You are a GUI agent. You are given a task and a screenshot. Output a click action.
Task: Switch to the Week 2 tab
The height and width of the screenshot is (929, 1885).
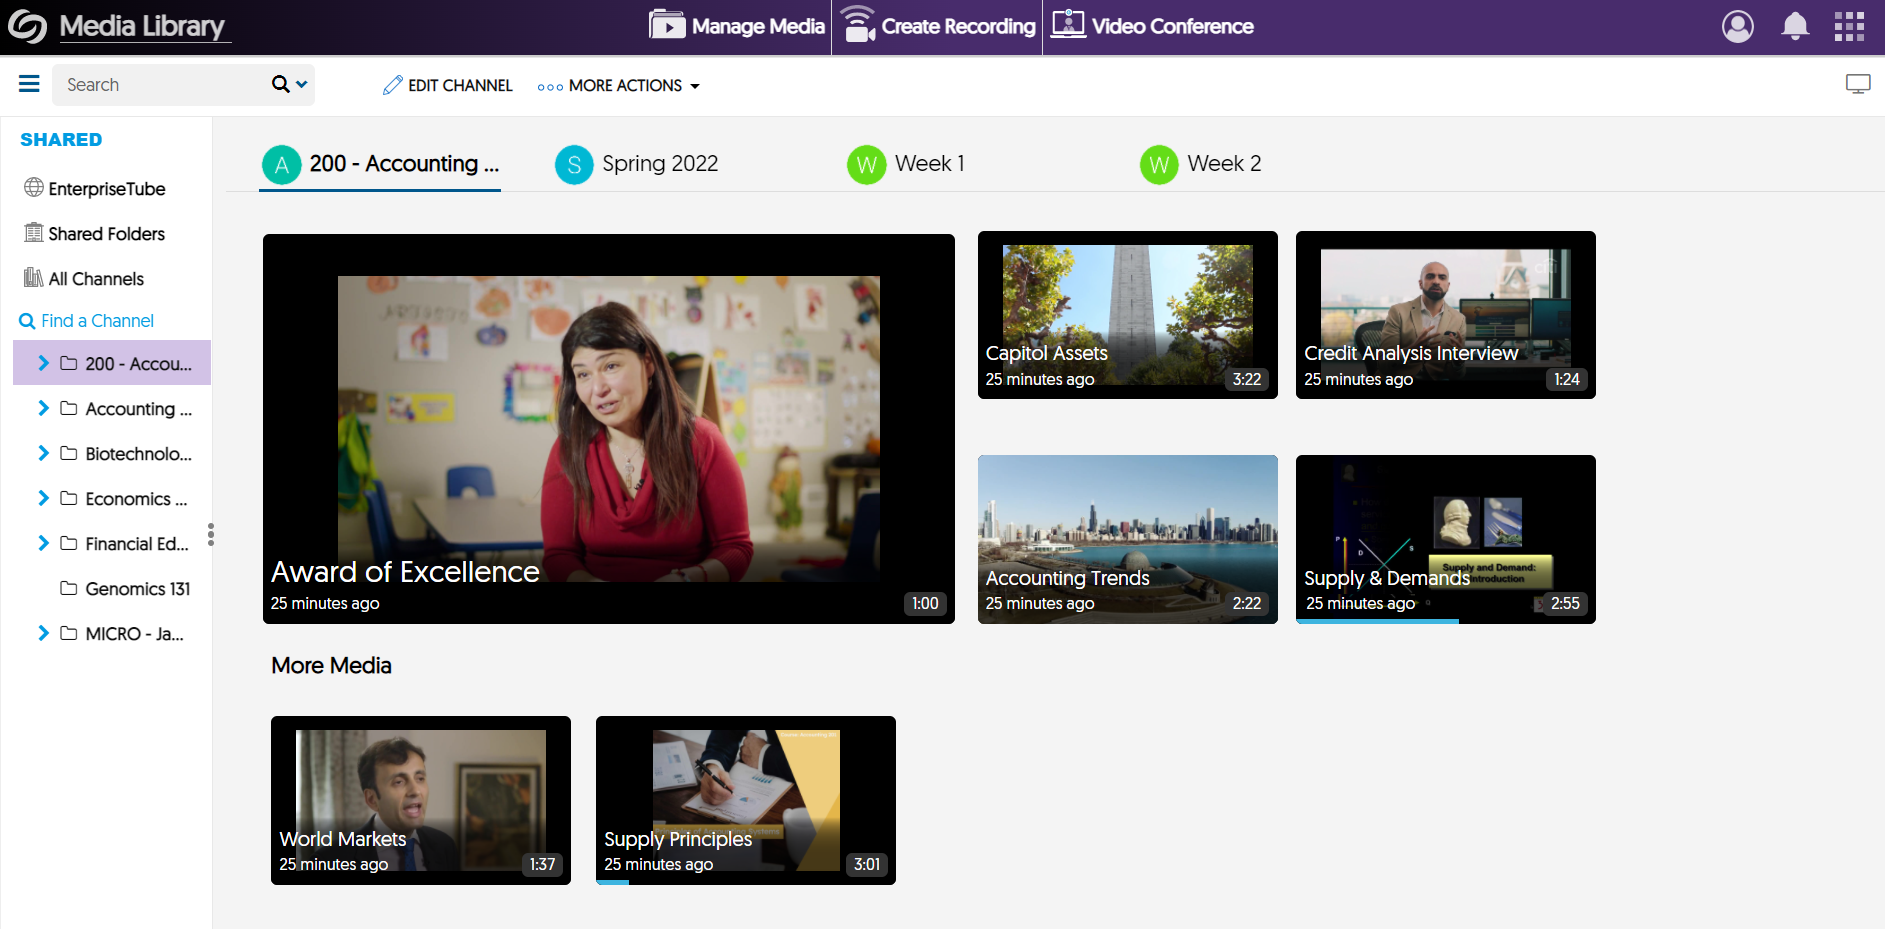(1202, 164)
